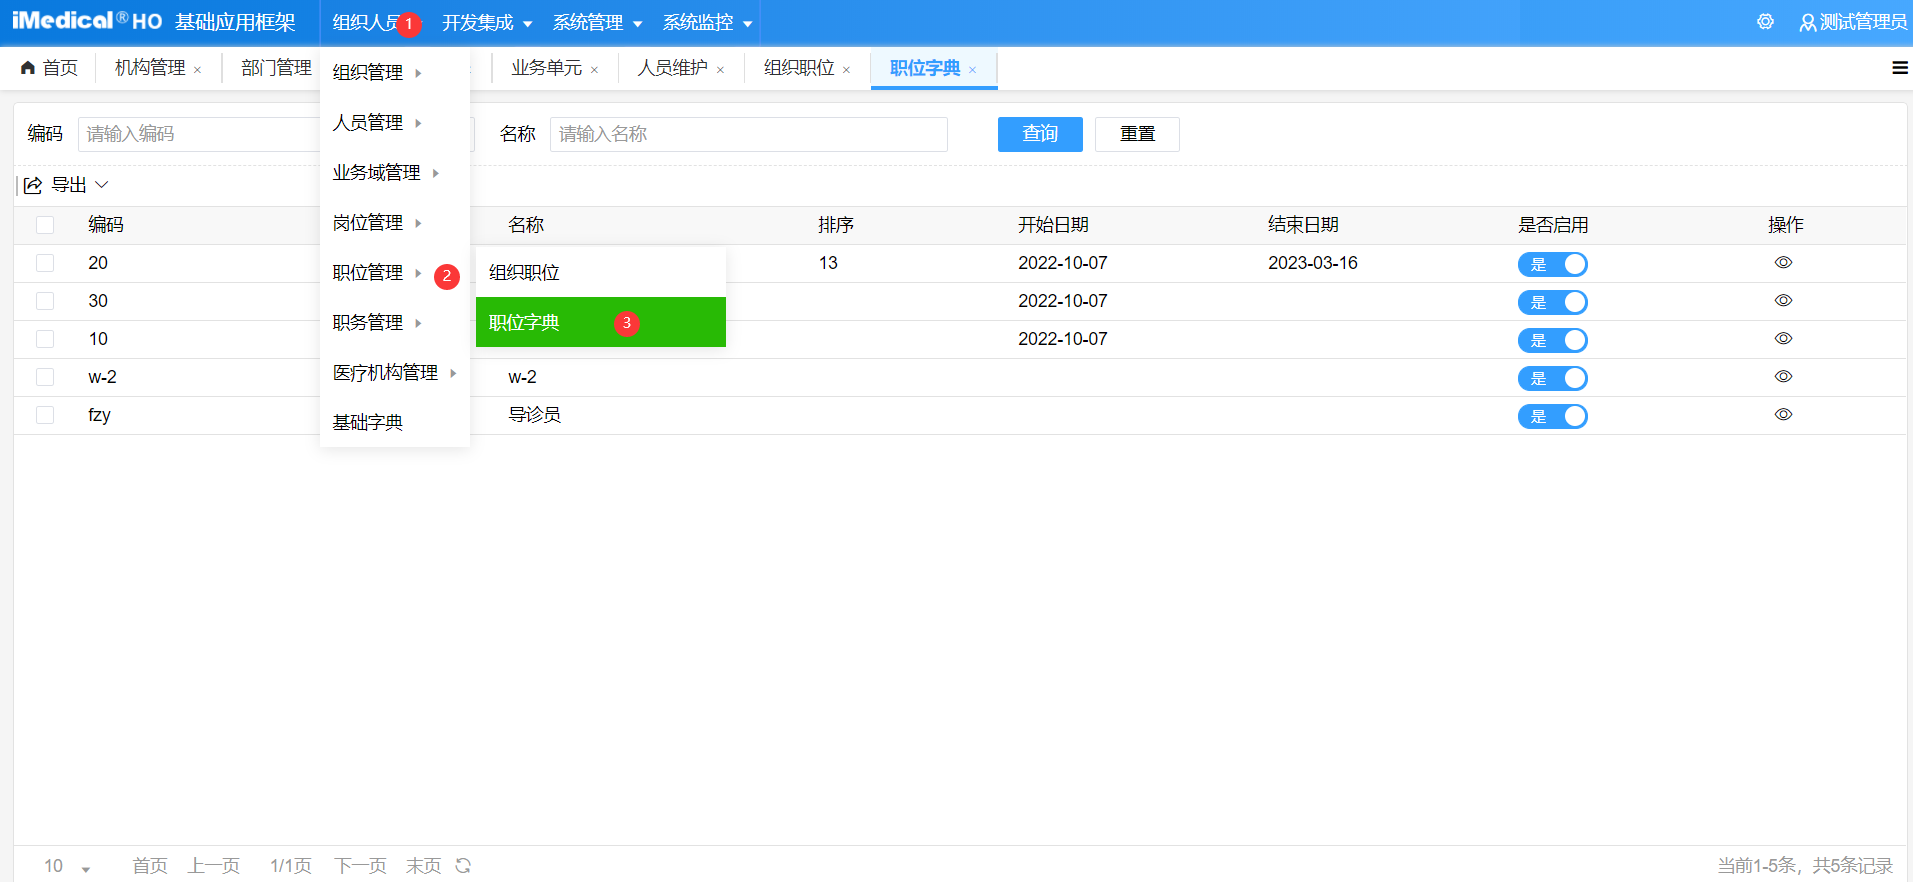
Task: Check the checkbox for row w-2
Action: tap(45, 377)
